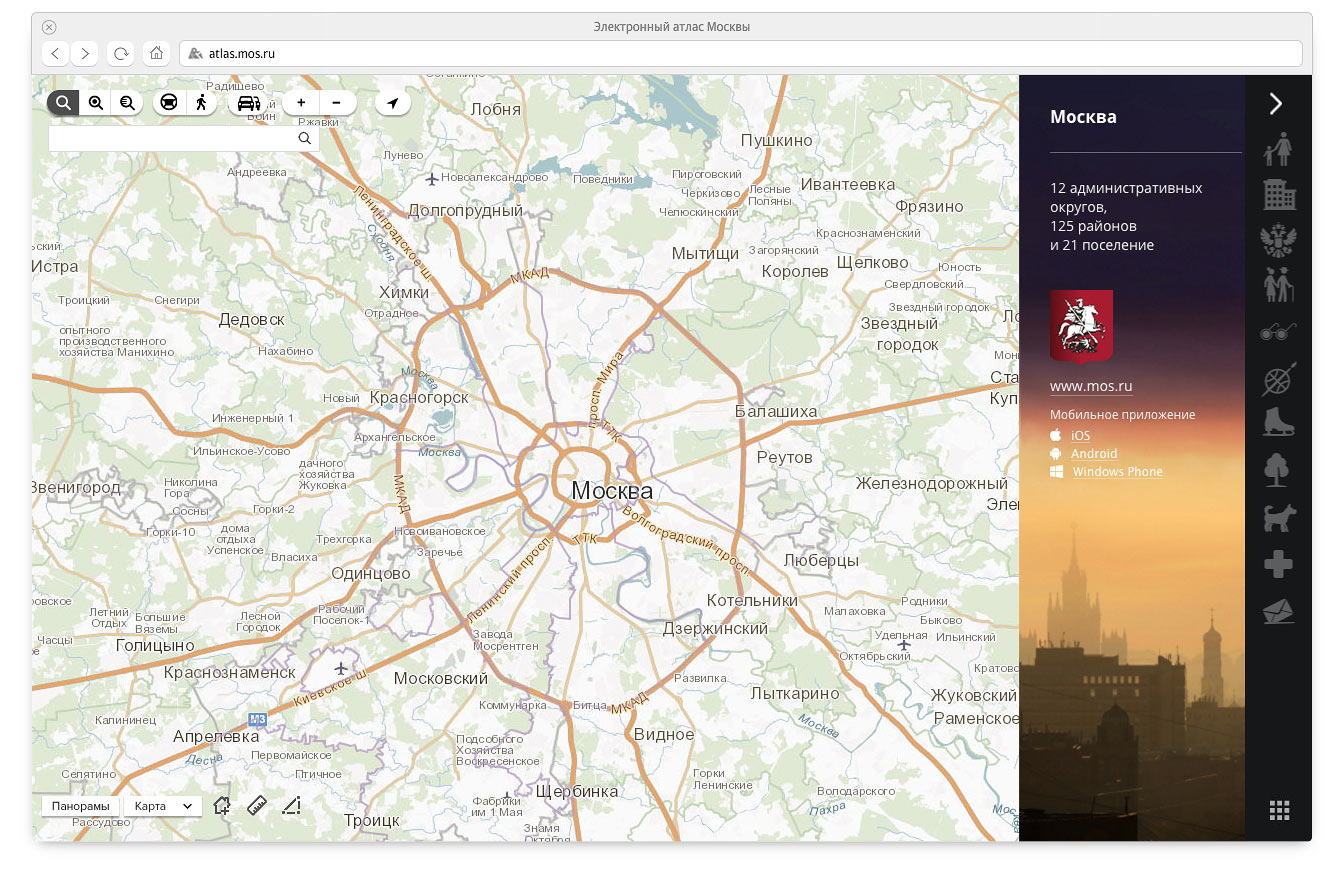1344x879 pixels.
Task: Open the eagle emblem government category
Action: click(1278, 241)
